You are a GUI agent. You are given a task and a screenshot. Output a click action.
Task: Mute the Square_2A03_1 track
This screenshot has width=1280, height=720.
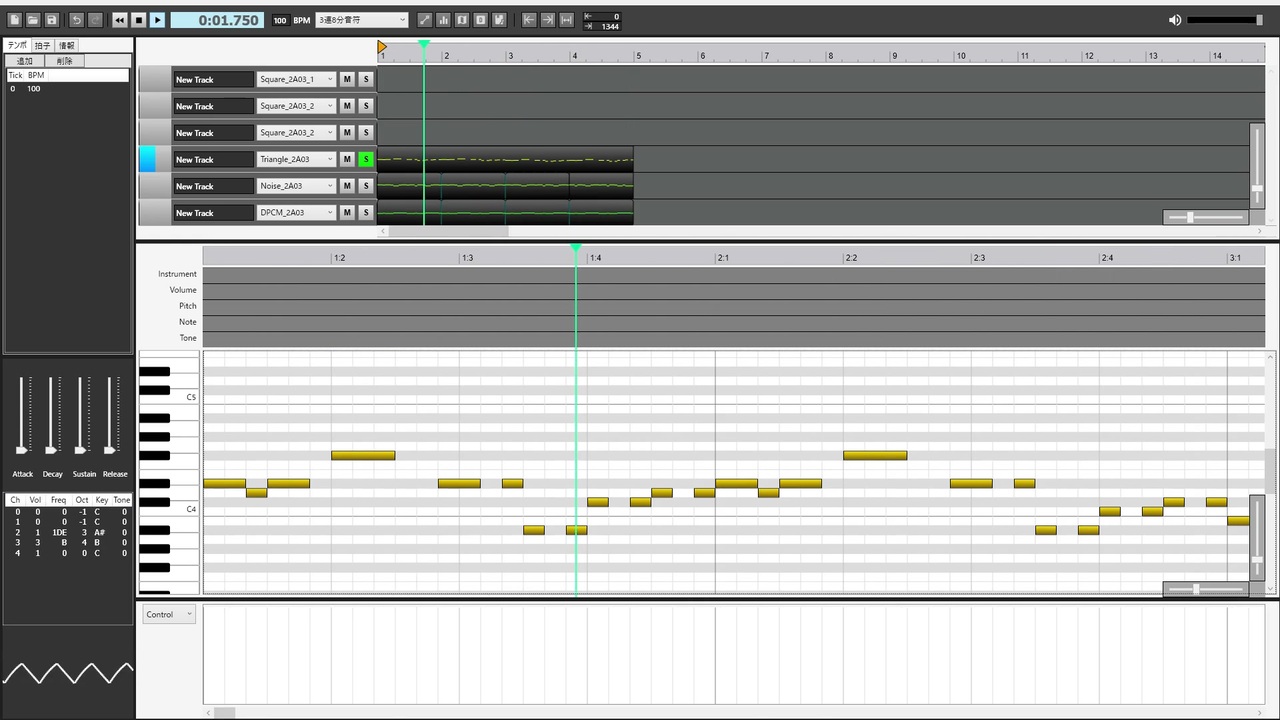(347, 79)
